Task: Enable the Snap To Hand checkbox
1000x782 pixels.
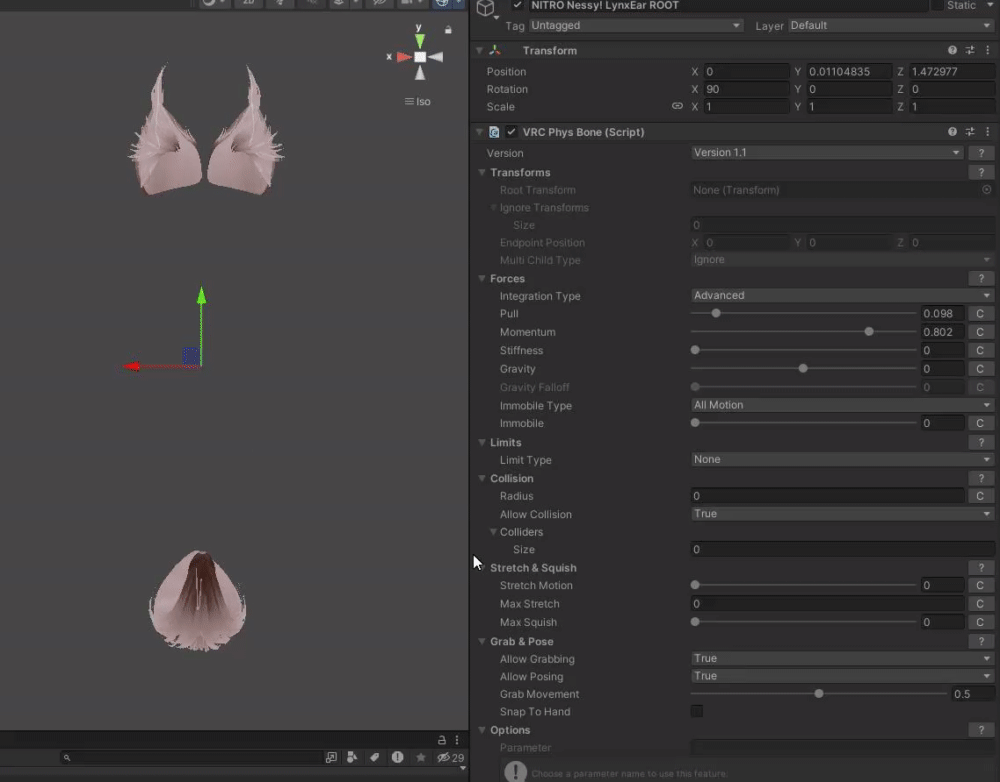Action: (697, 711)
